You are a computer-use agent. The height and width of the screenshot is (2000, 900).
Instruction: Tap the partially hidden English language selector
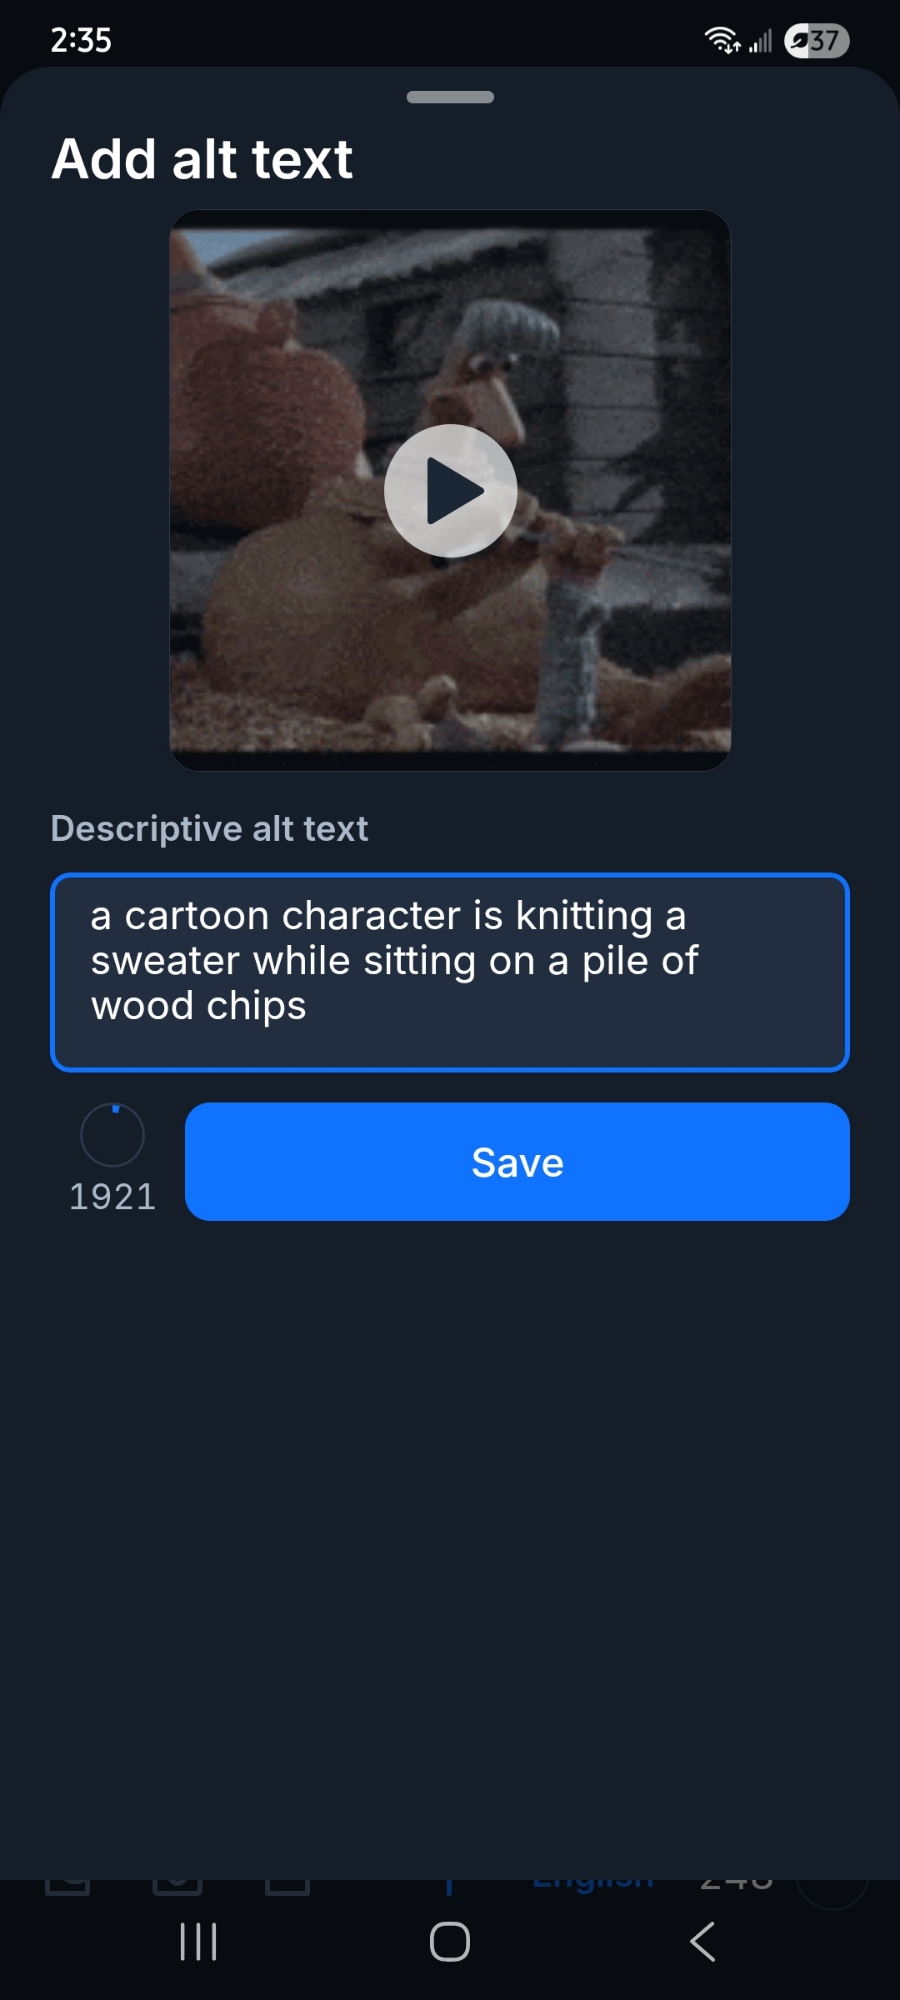point(593,1882)
